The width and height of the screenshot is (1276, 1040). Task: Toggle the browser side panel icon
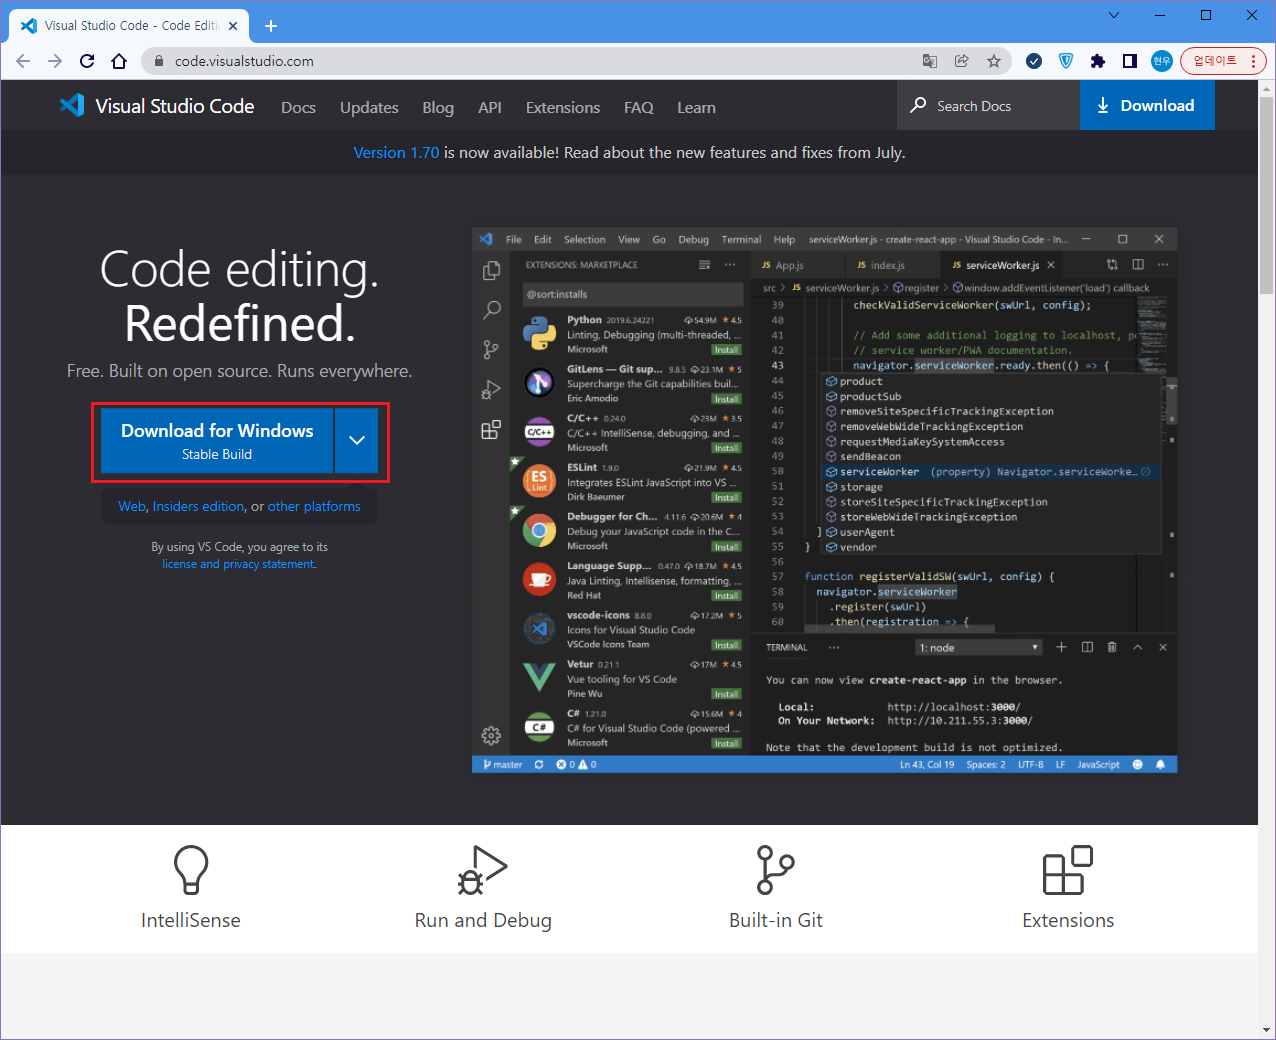coord(1130,61)
